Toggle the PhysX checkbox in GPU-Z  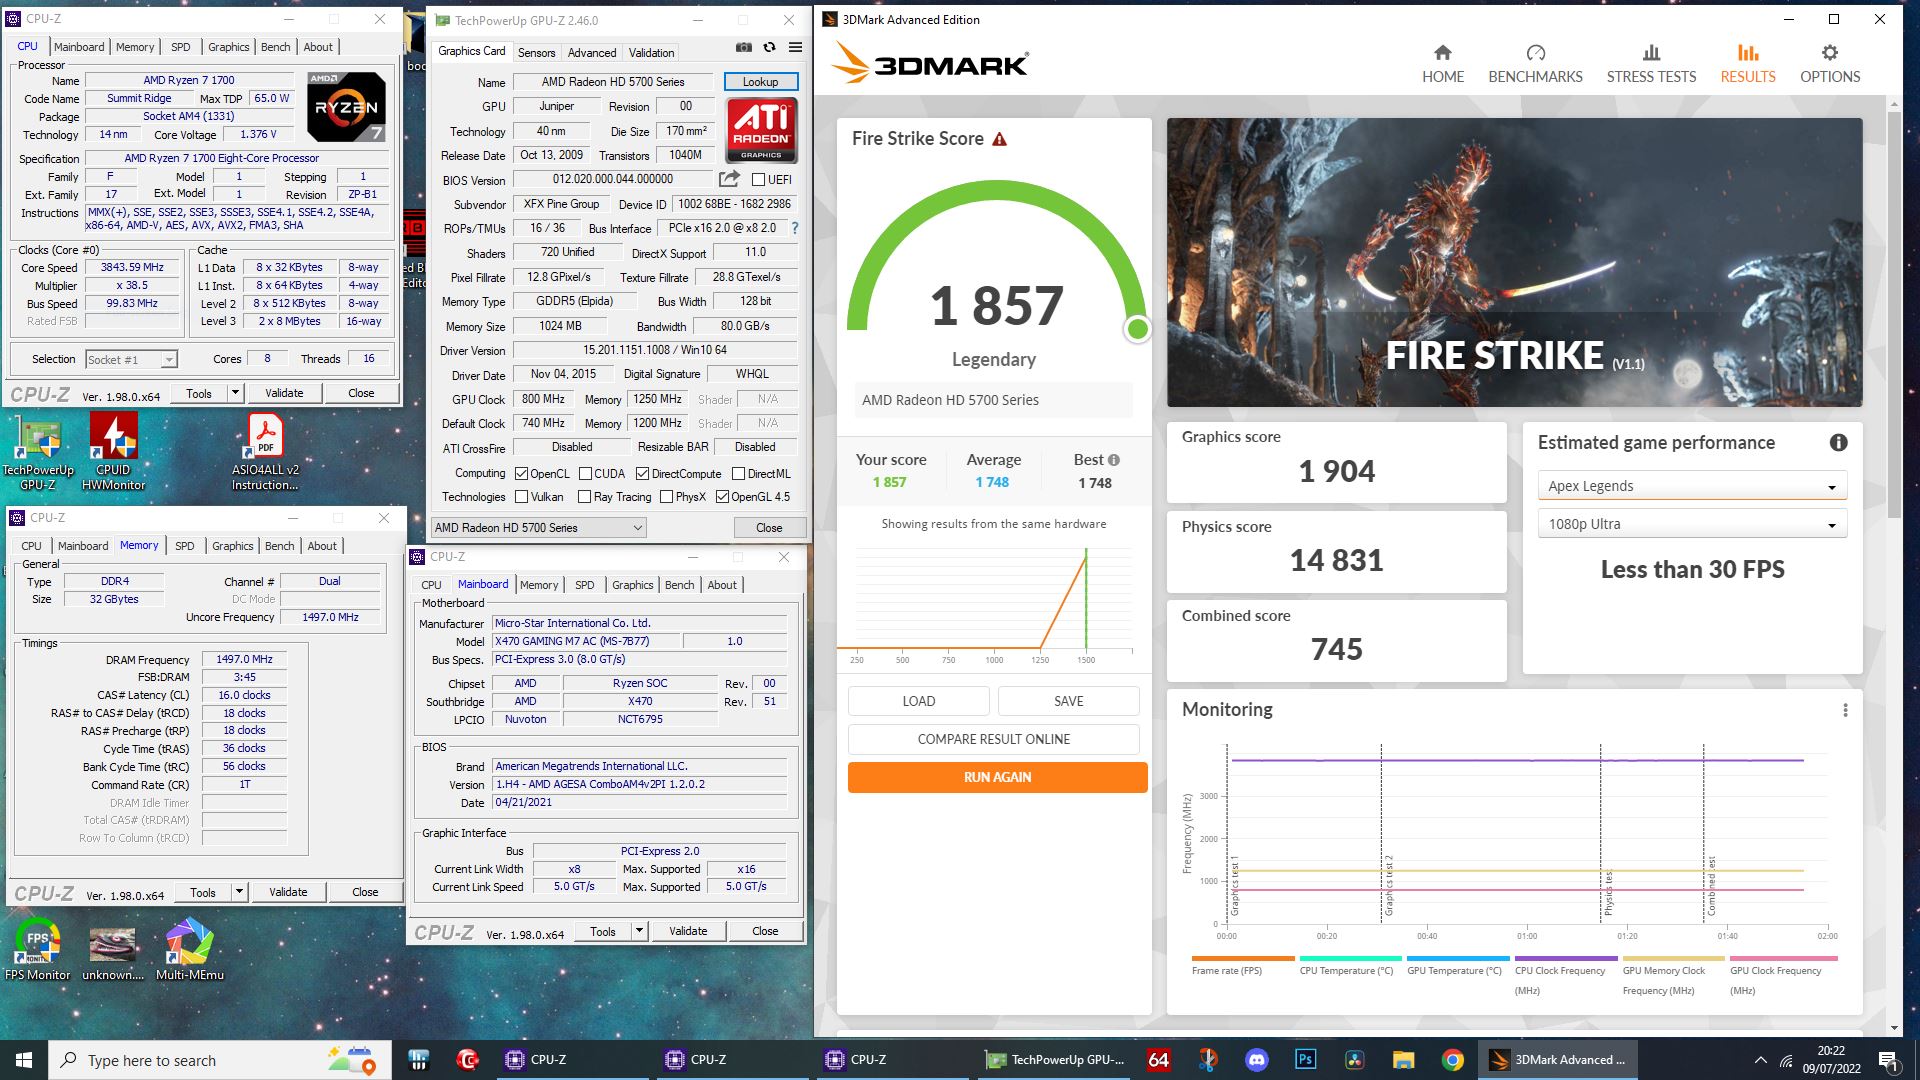point(666,497)
